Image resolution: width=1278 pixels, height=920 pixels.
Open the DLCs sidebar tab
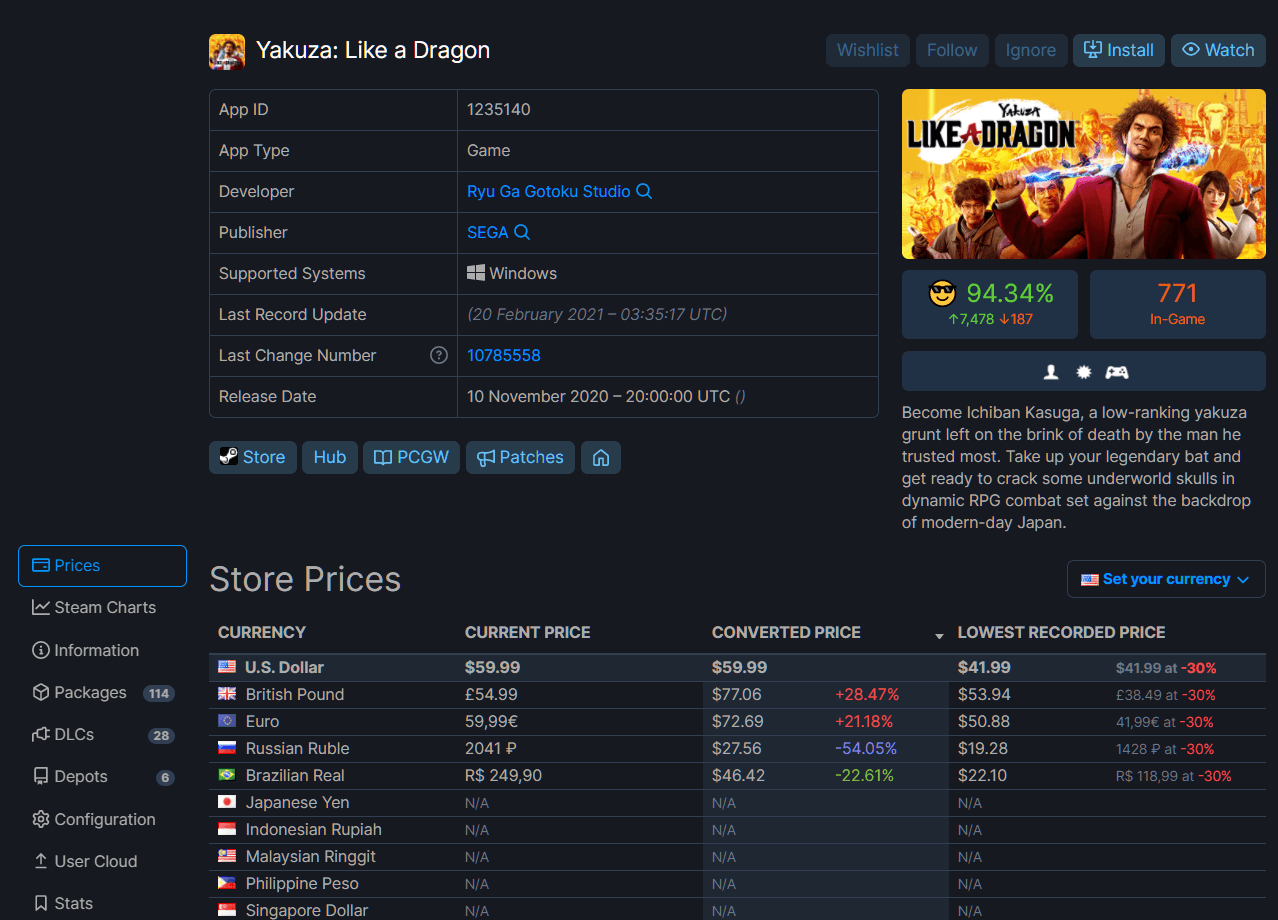click(x=102, y=734)
